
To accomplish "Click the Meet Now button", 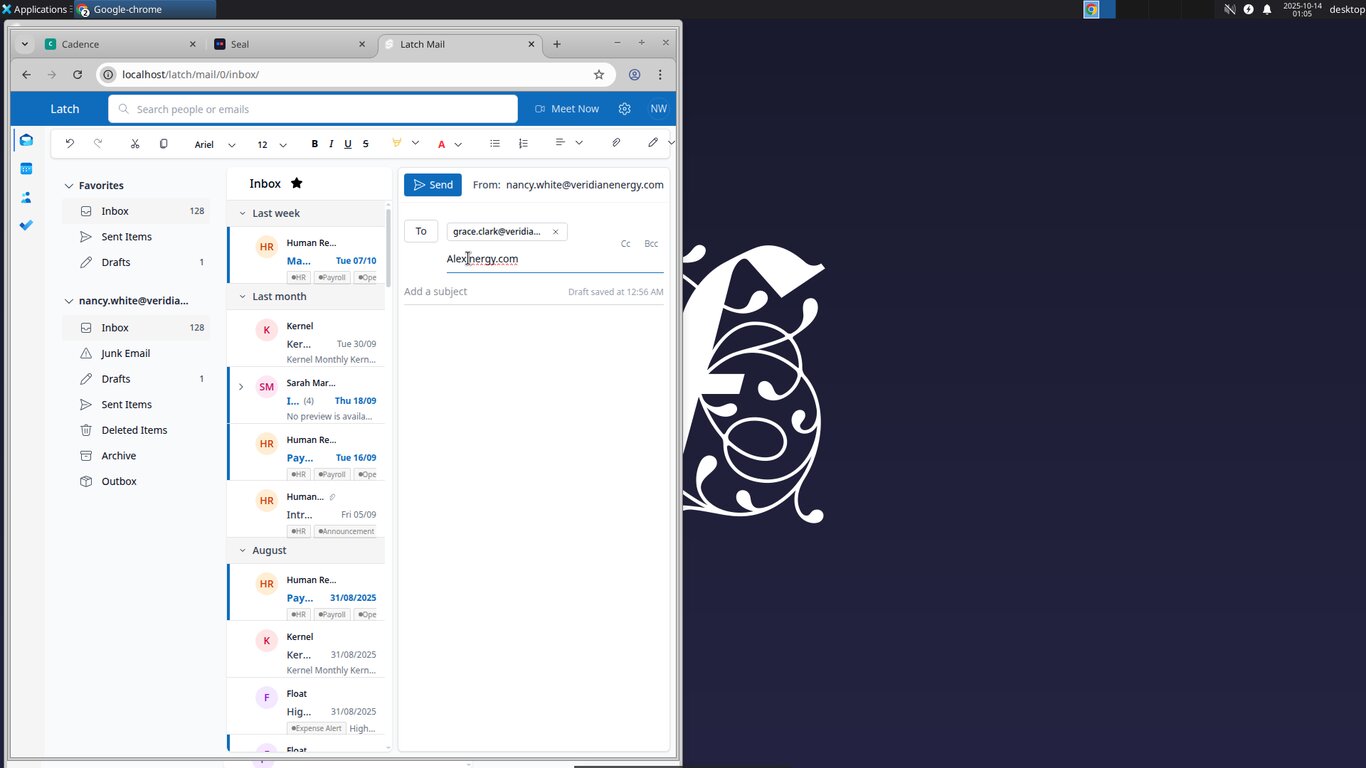I will click(567, 109).
